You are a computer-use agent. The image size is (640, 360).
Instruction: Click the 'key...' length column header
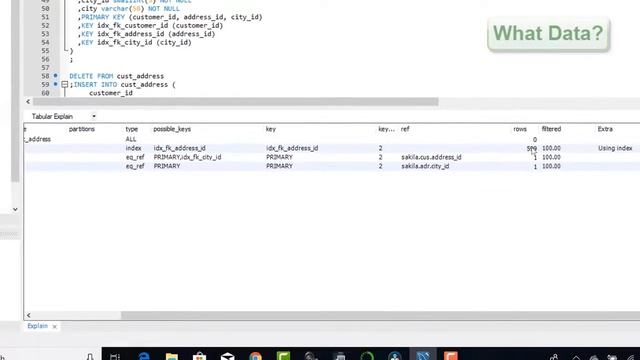[386, 129]
